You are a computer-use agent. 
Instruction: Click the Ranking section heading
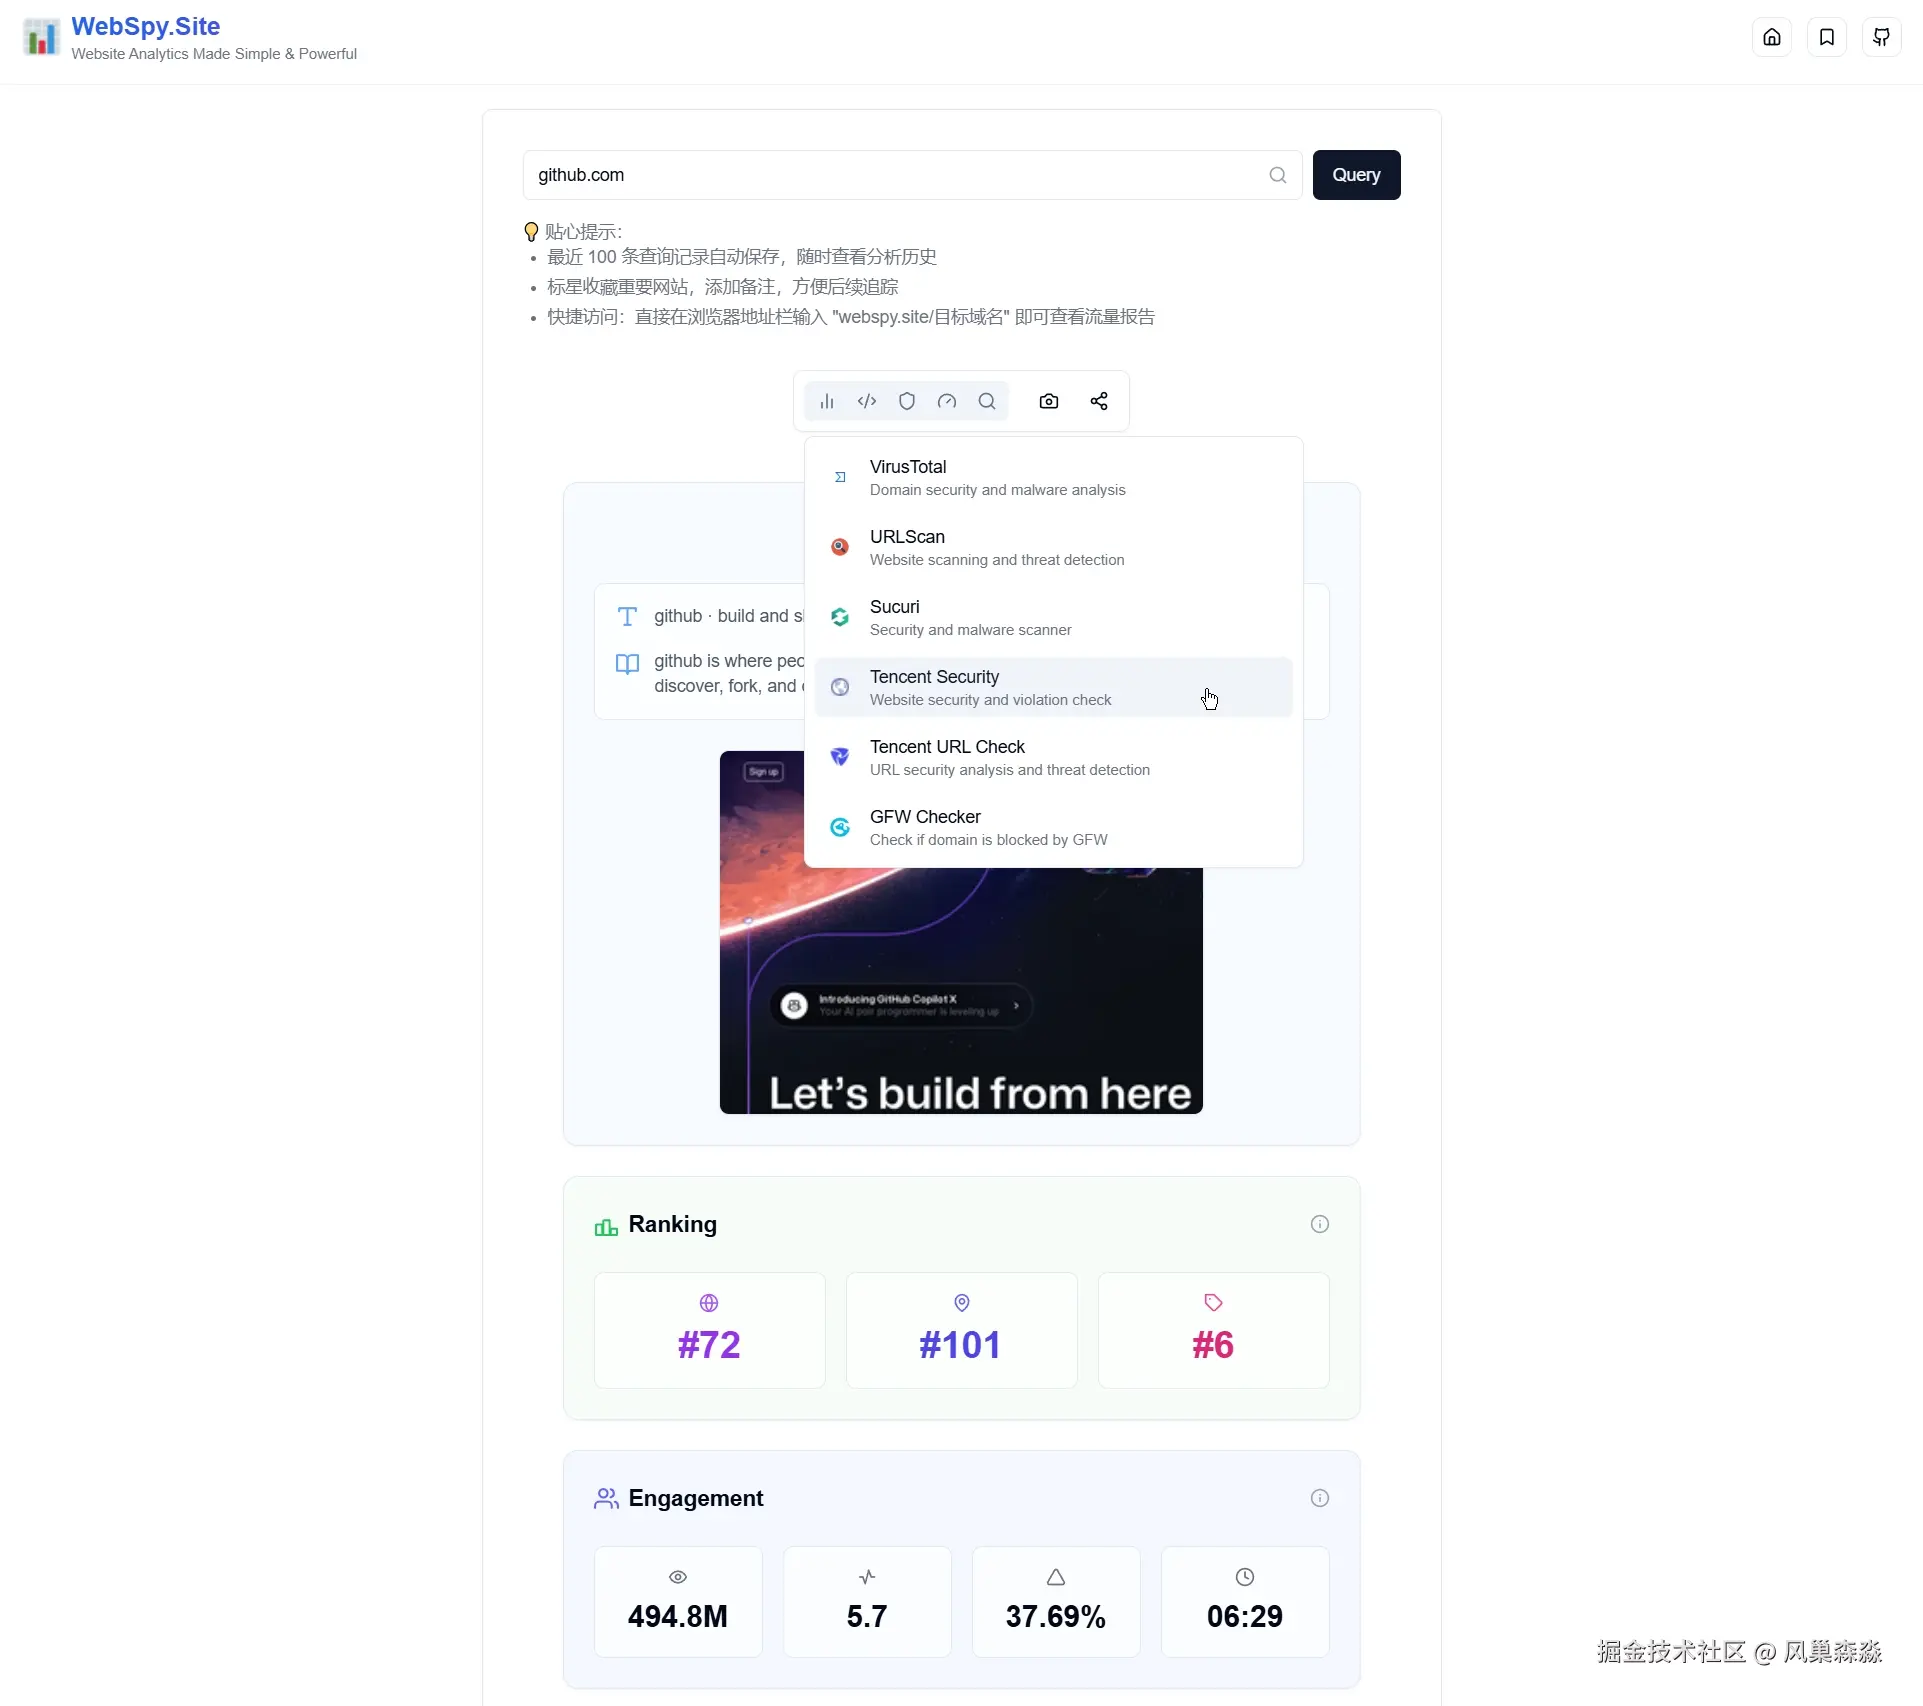[x=672, y=1225]
